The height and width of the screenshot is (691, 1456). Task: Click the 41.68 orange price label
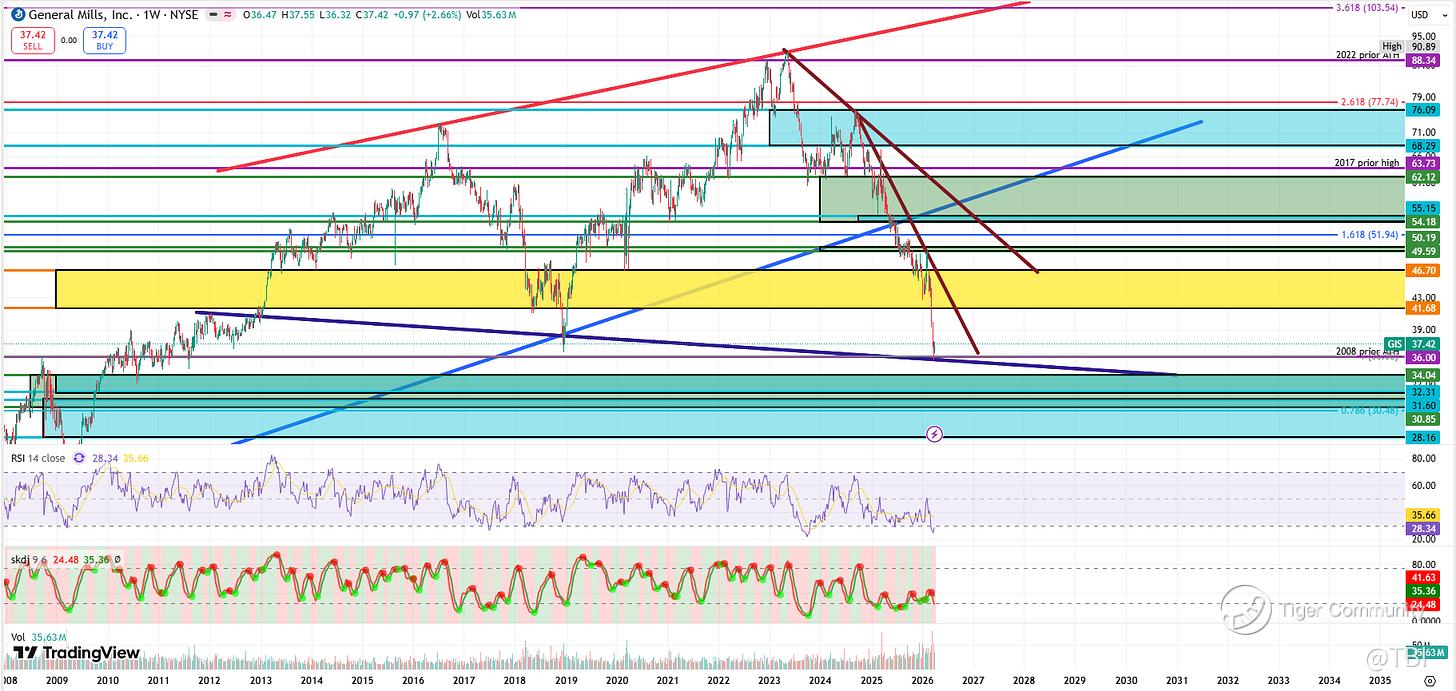point(1422,307)
